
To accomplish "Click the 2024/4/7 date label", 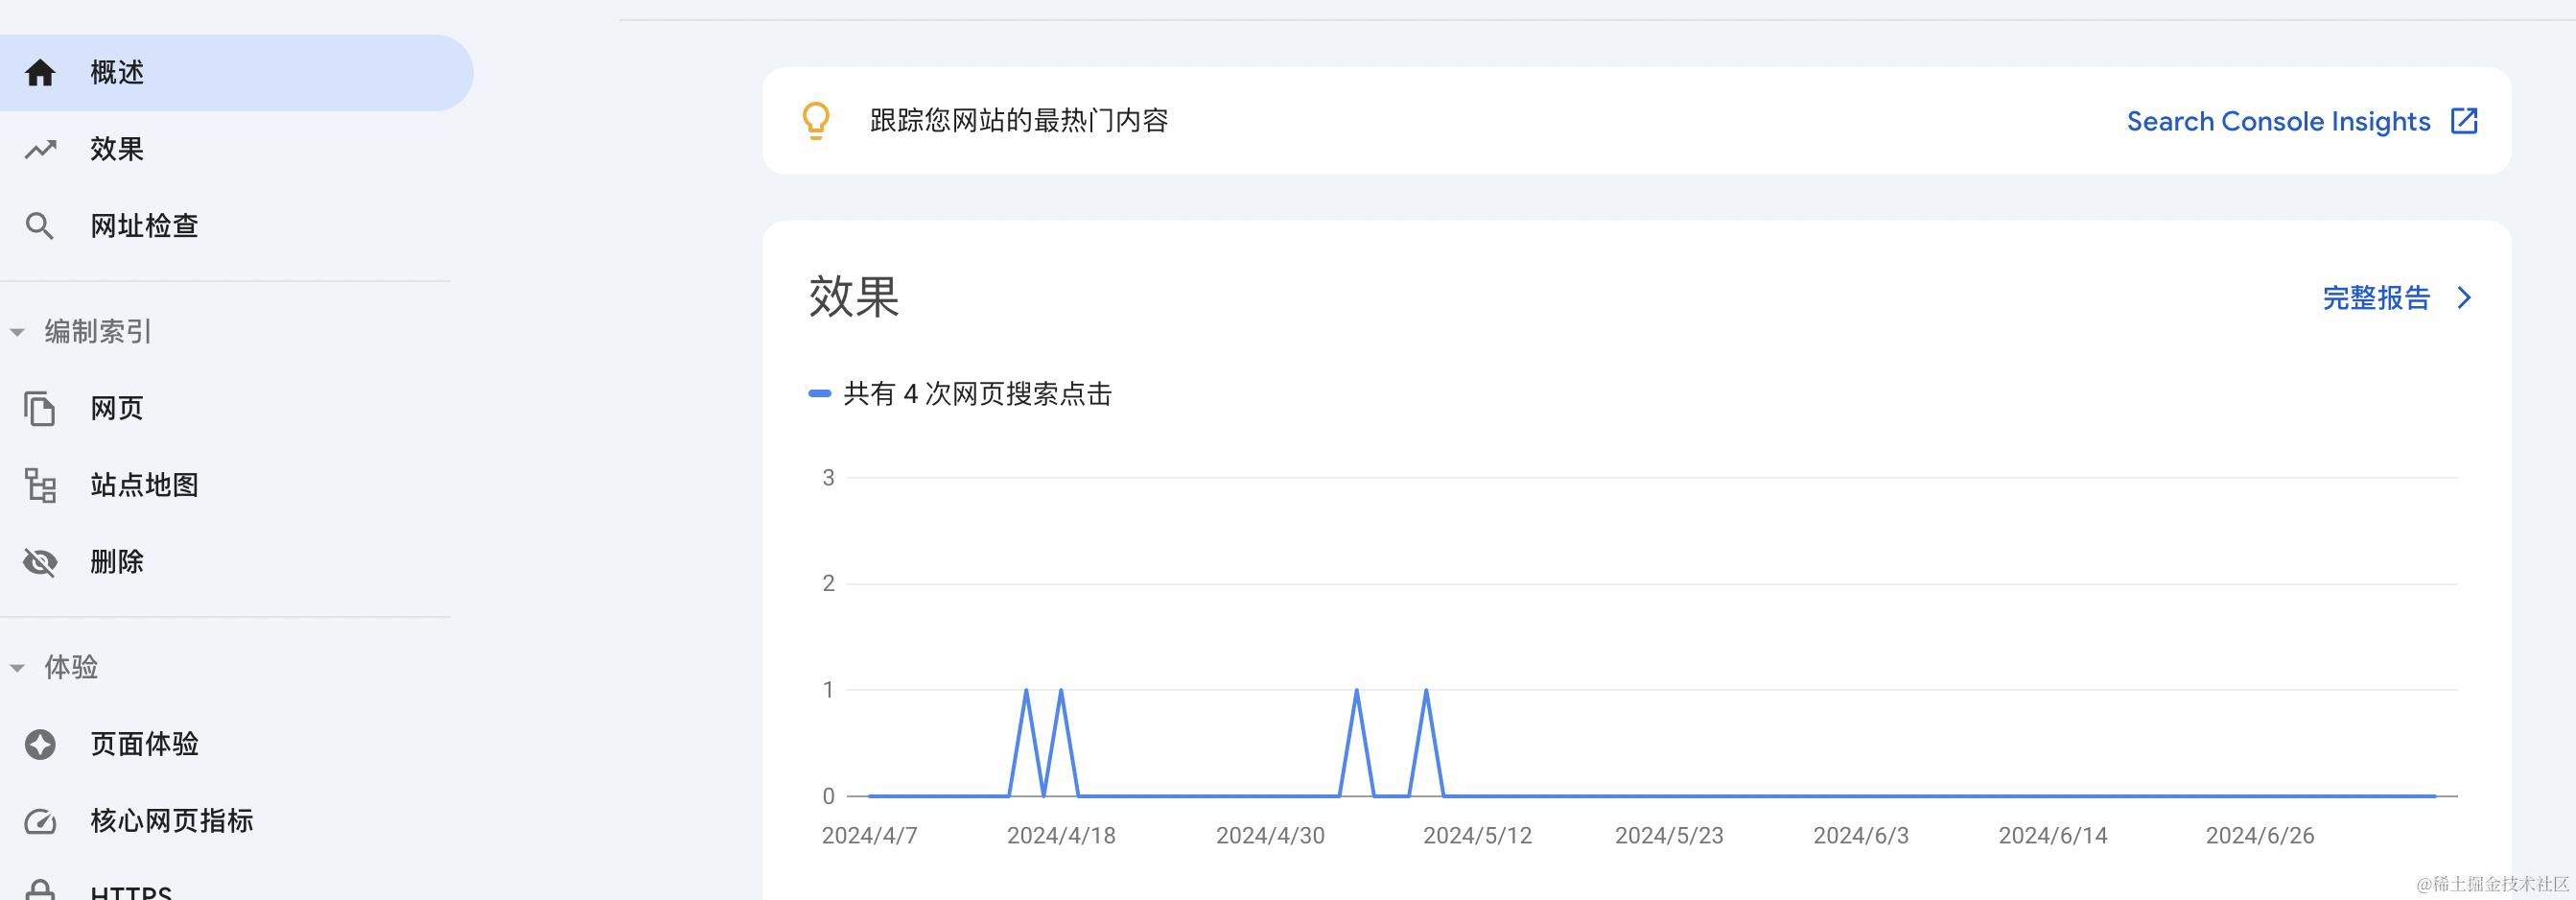I will (x=870, y=836).
